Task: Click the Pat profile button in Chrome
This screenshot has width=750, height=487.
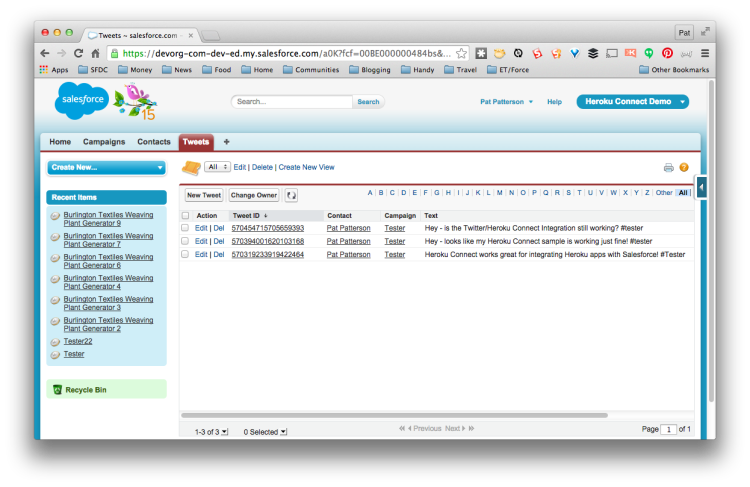Action: pos(684,33)
